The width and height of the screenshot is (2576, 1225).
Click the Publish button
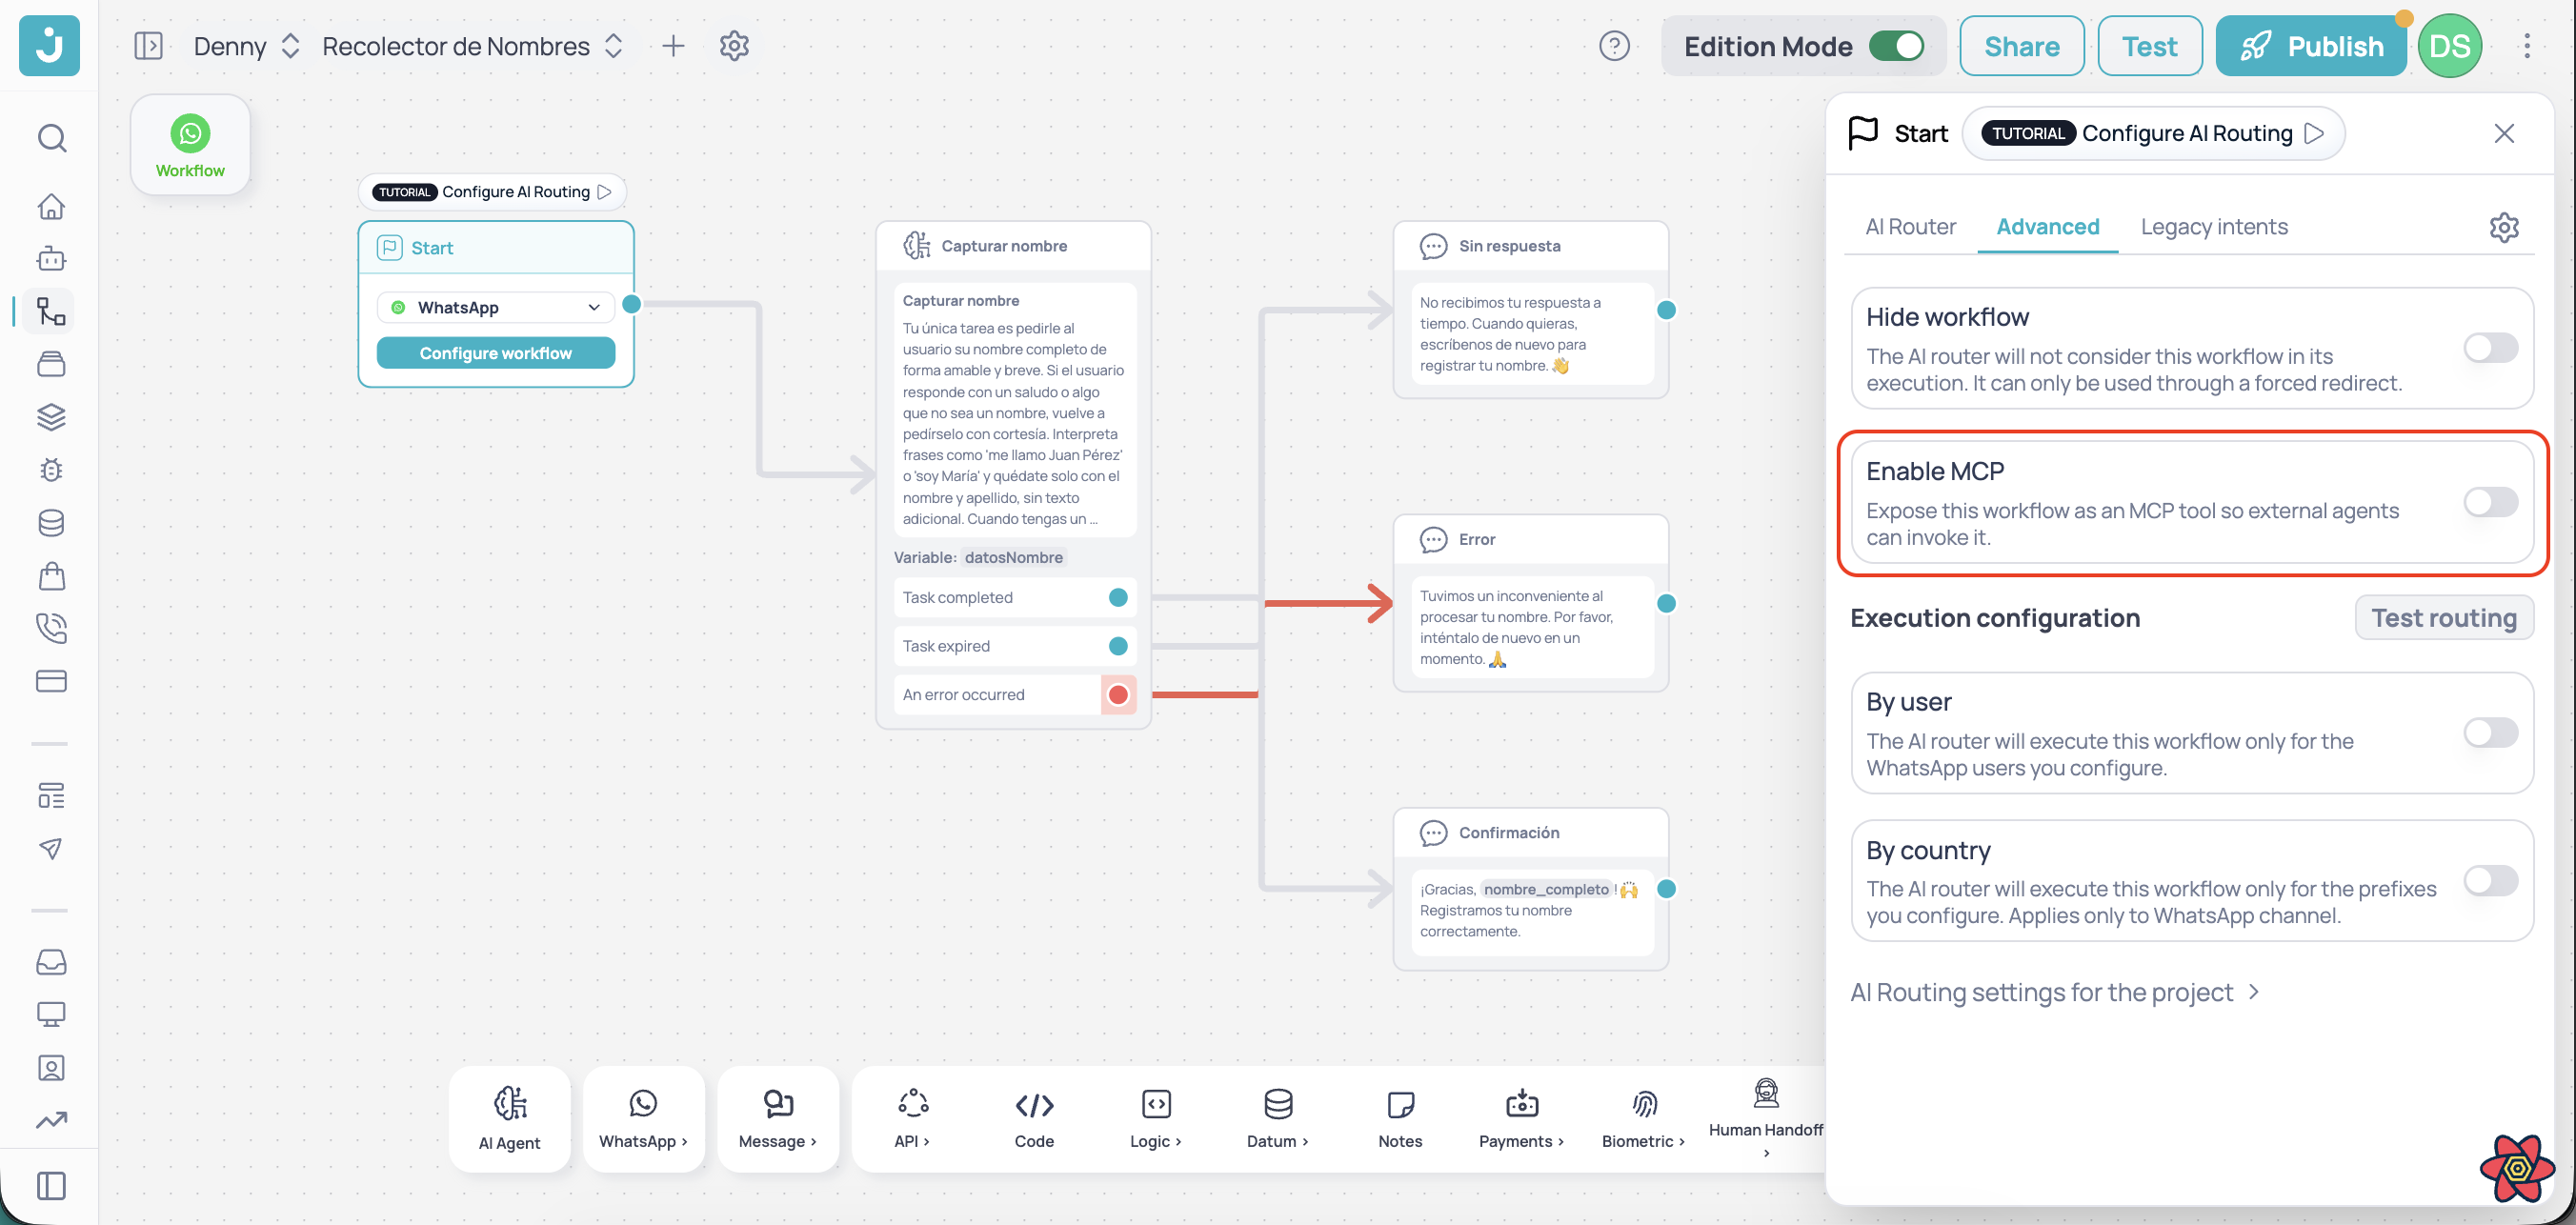pyautogui.click(x=2310, y=46)
